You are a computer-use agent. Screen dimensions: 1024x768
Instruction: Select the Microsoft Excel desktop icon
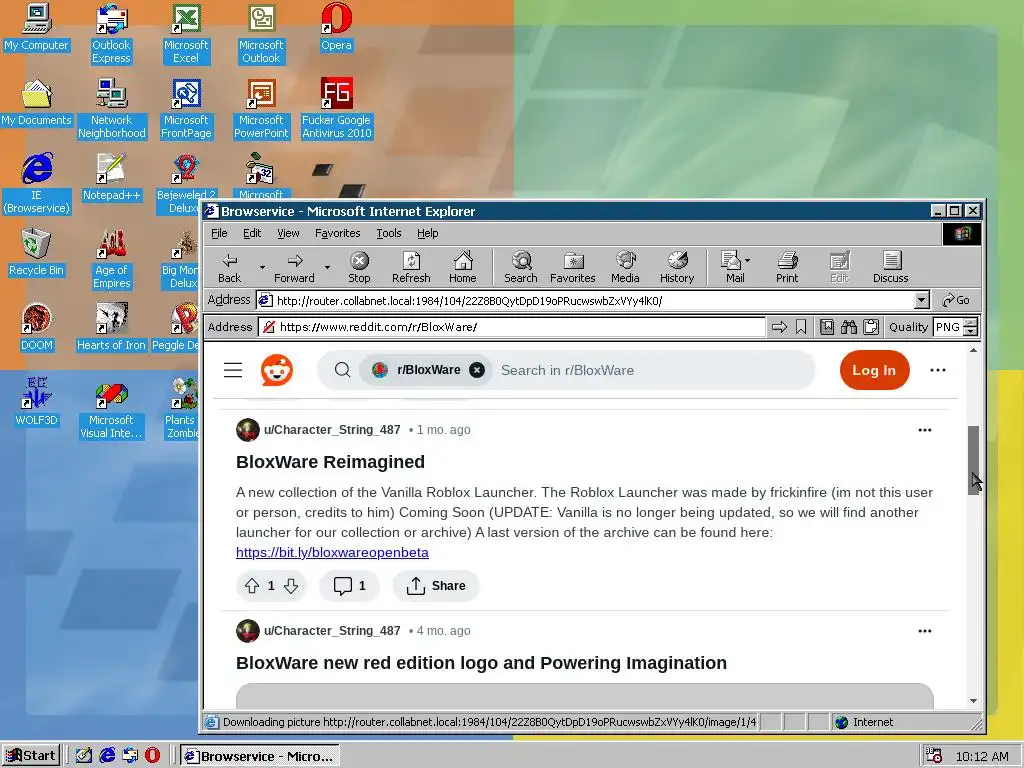[186, 34]
